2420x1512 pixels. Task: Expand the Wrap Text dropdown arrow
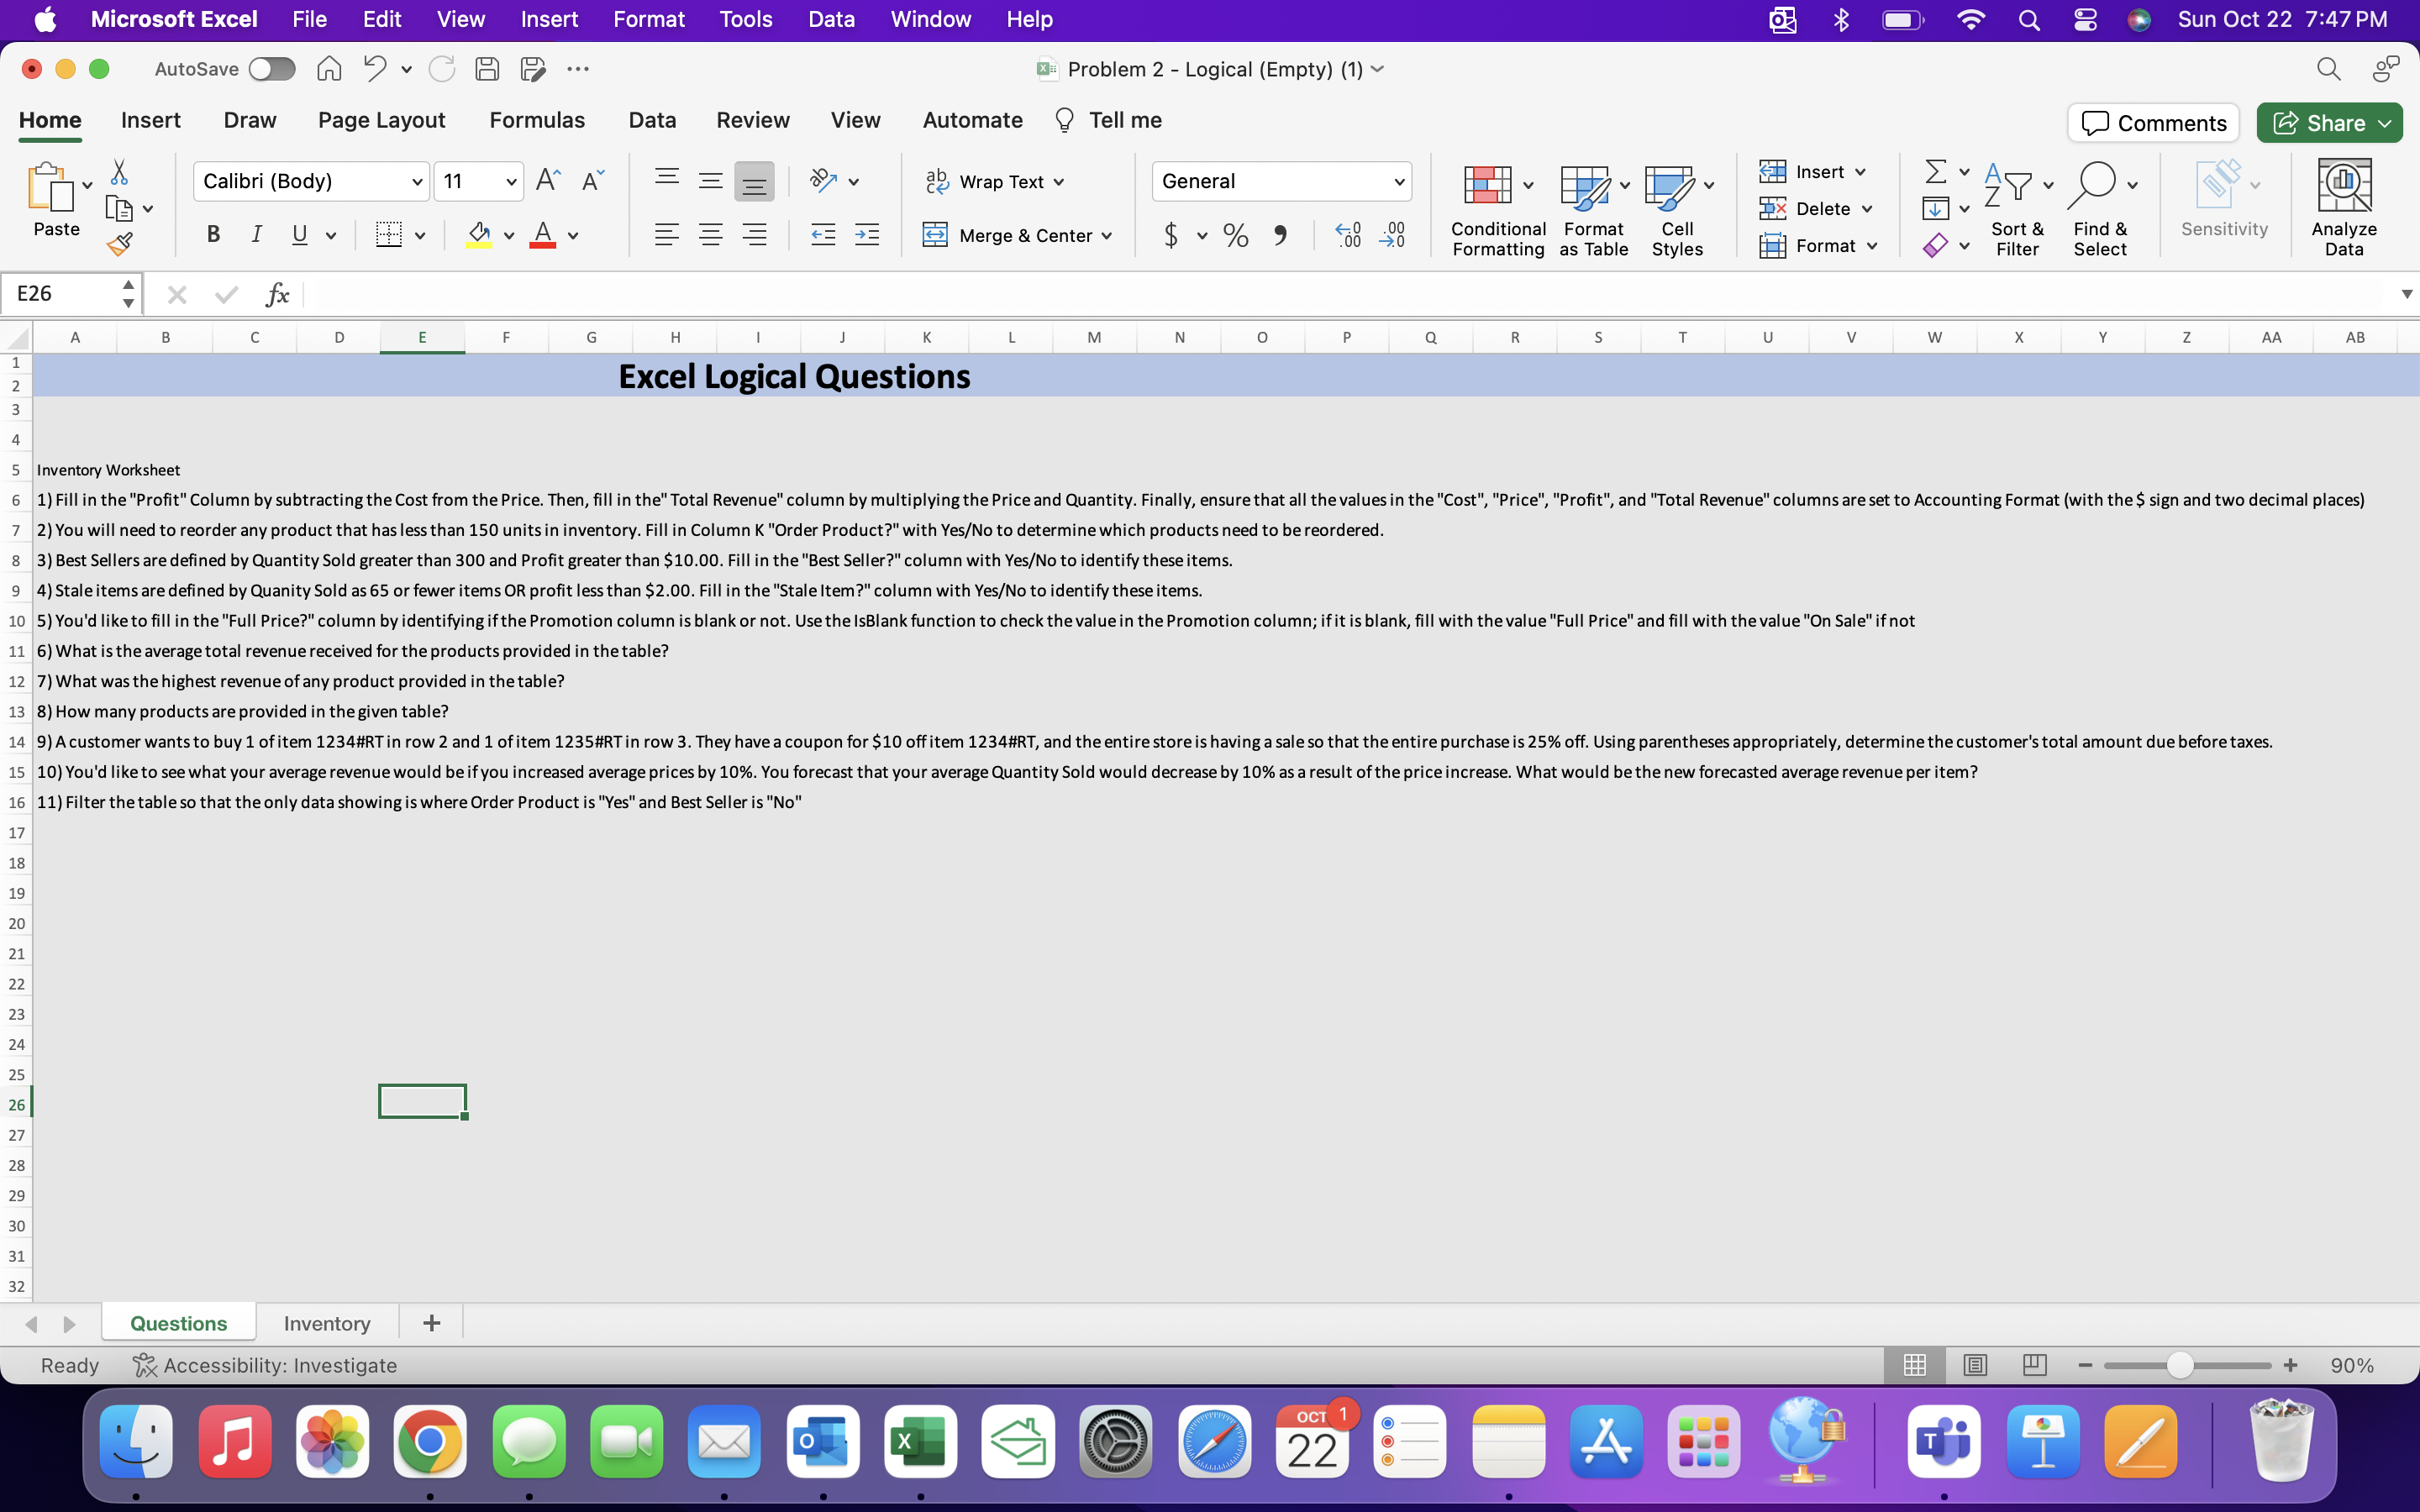tap(1058, 182)
